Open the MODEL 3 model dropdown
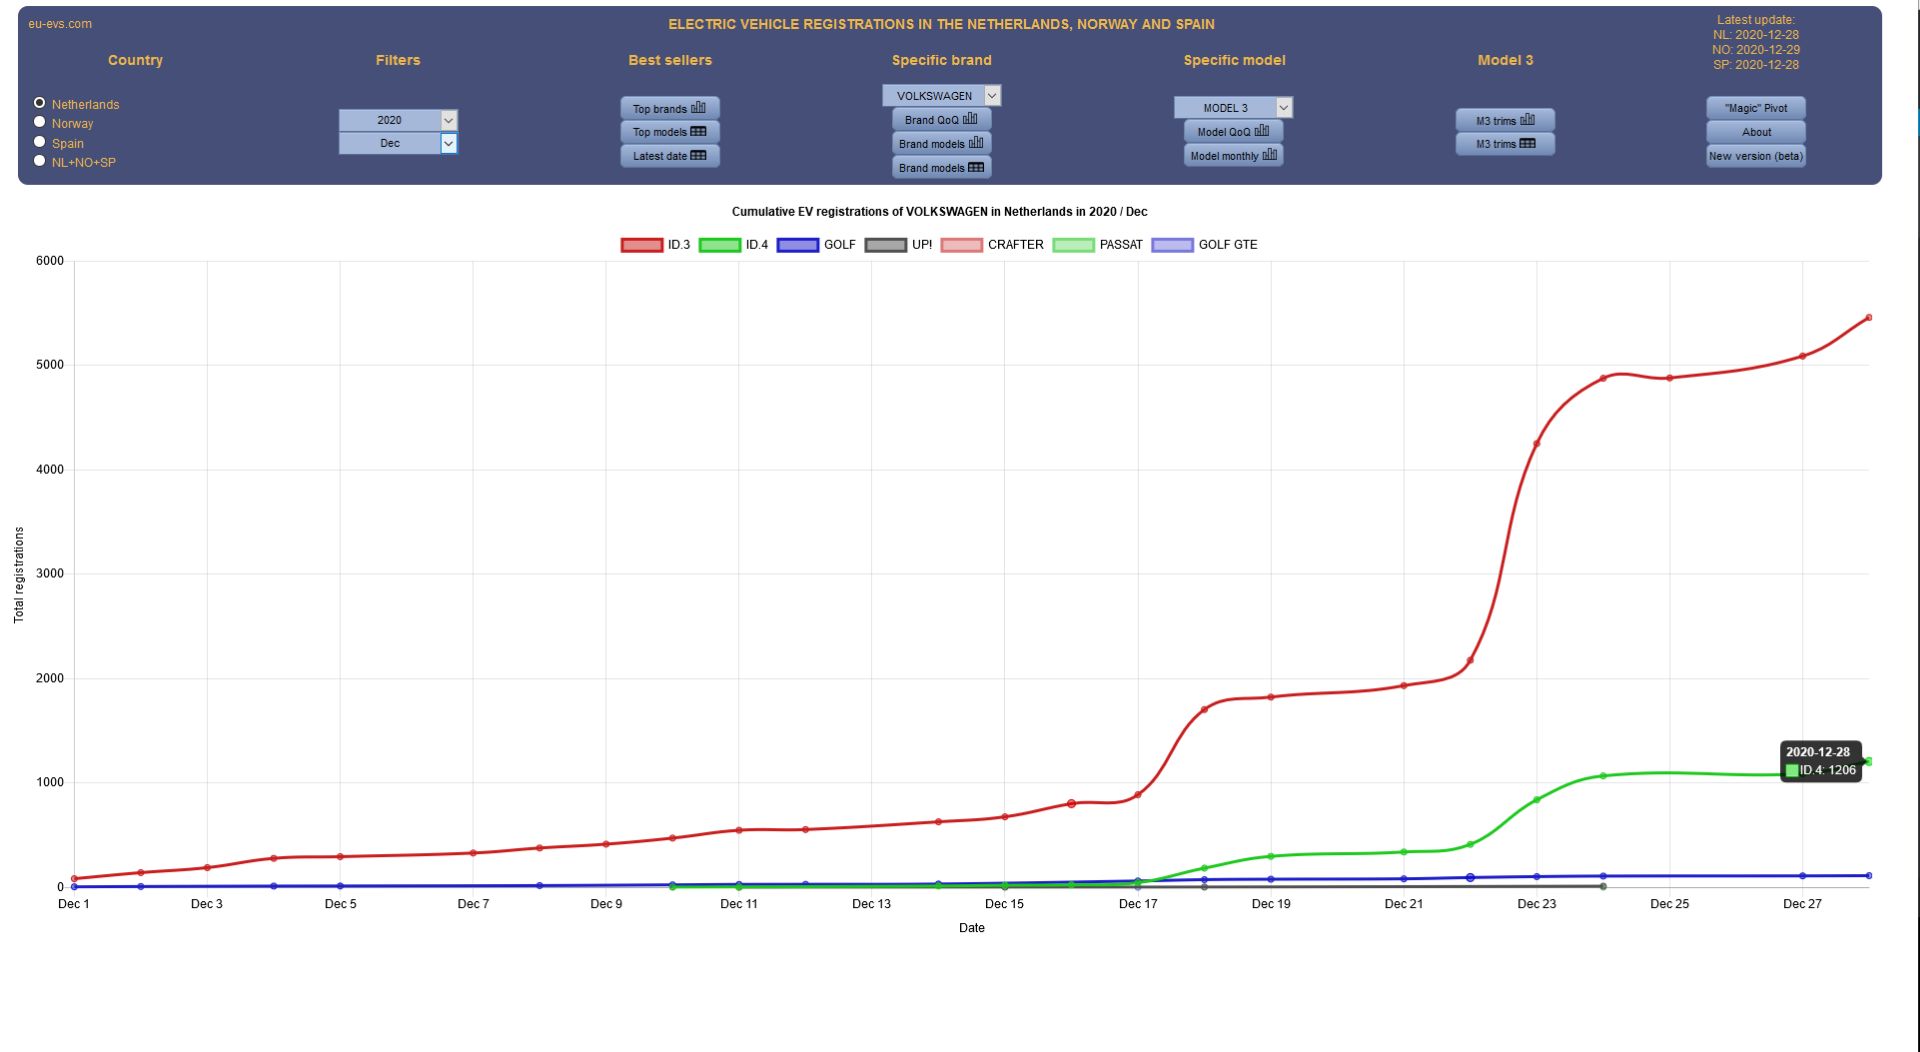Image resolution: width=1920 pixels, height=1052 pixels. [x=1233, y=108]
